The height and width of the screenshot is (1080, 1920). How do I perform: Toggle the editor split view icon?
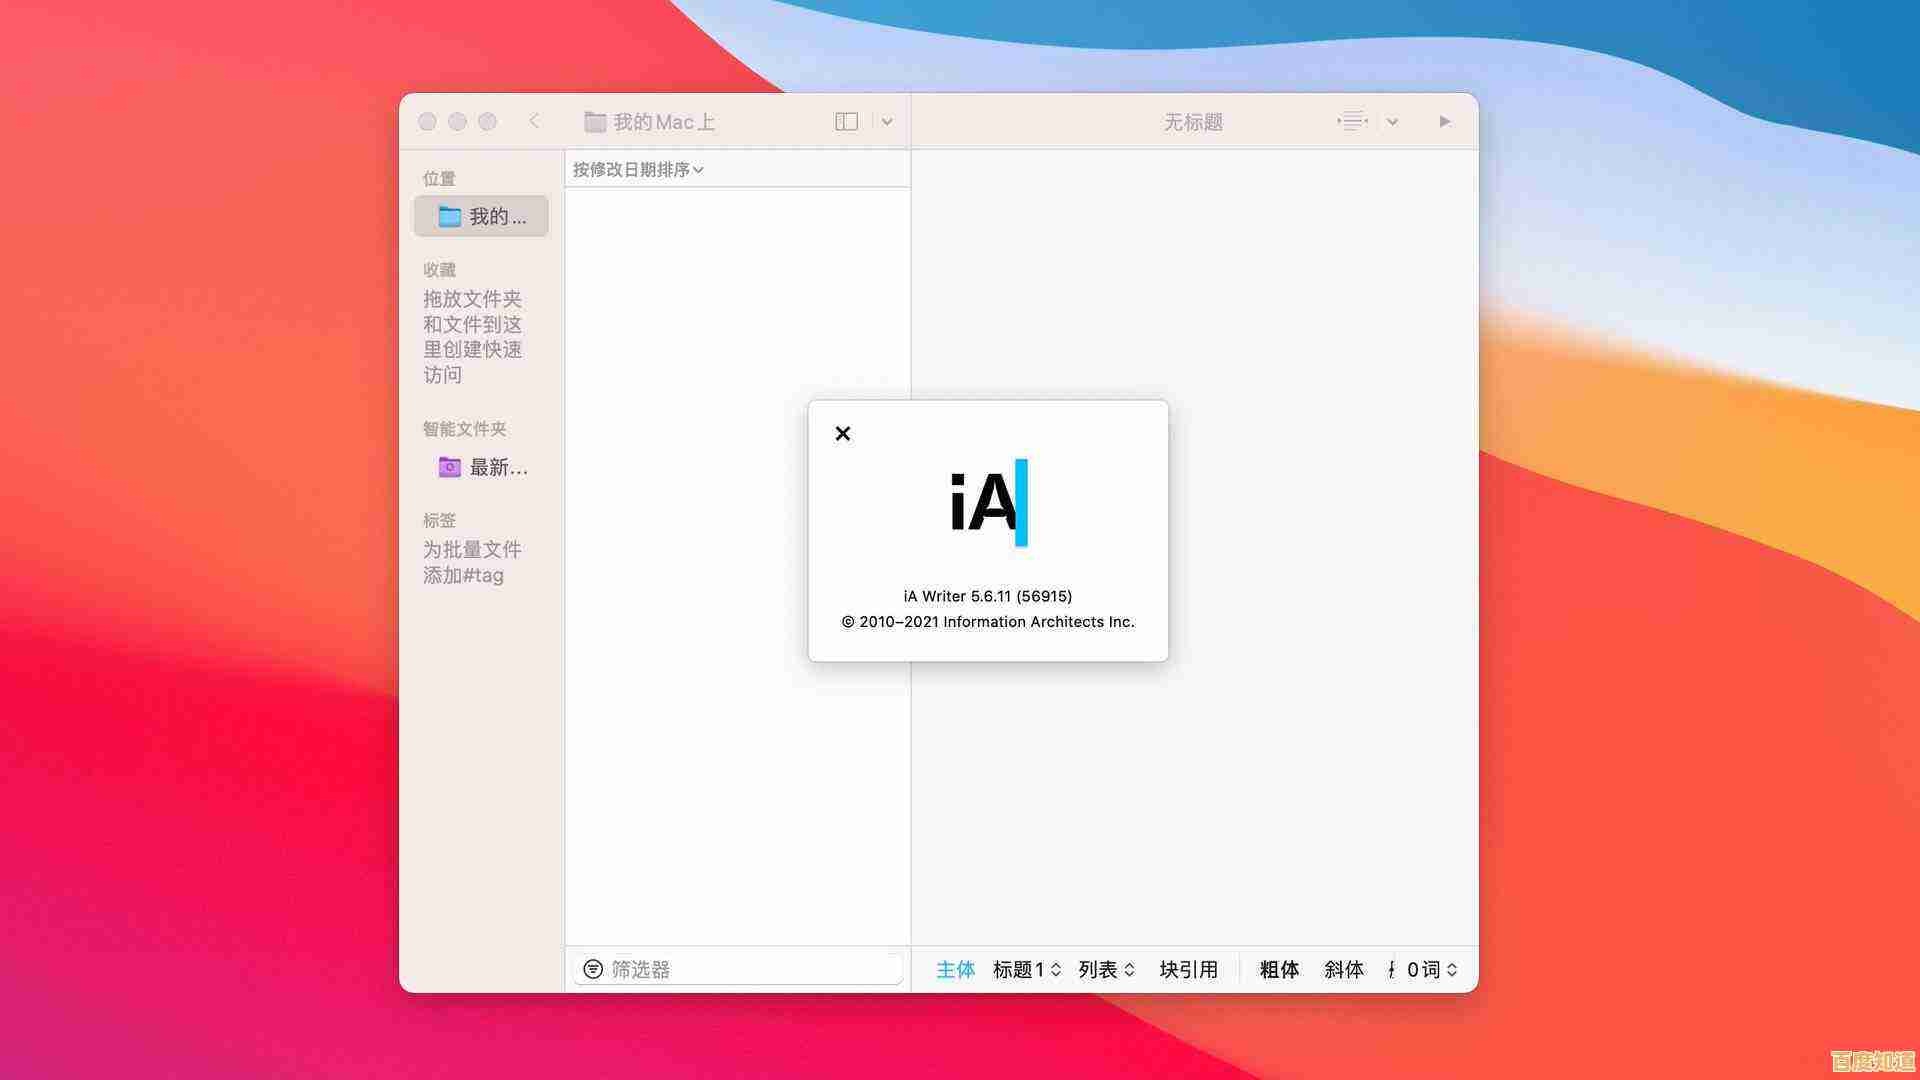click(846, 121)
